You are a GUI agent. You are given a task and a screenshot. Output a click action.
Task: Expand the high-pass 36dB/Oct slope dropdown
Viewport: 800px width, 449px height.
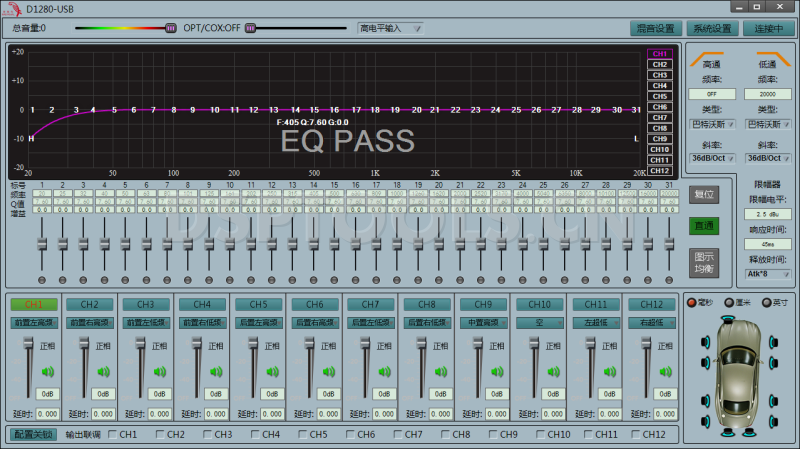click(711, 157)
